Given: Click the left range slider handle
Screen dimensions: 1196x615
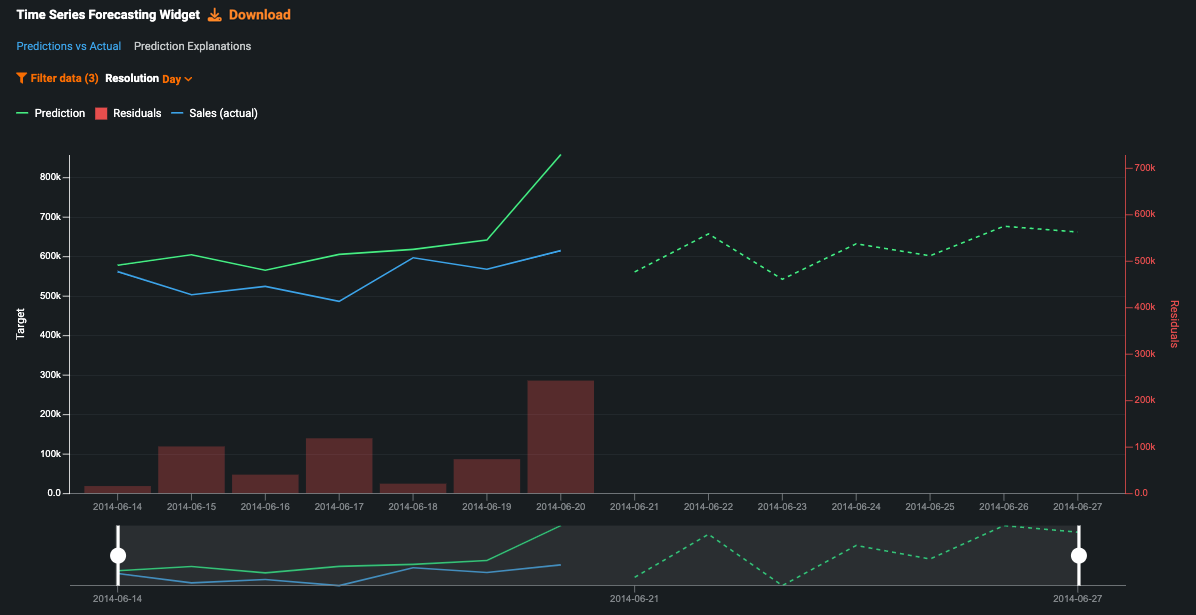Looking at the screenshot, I should click(118, 555).
